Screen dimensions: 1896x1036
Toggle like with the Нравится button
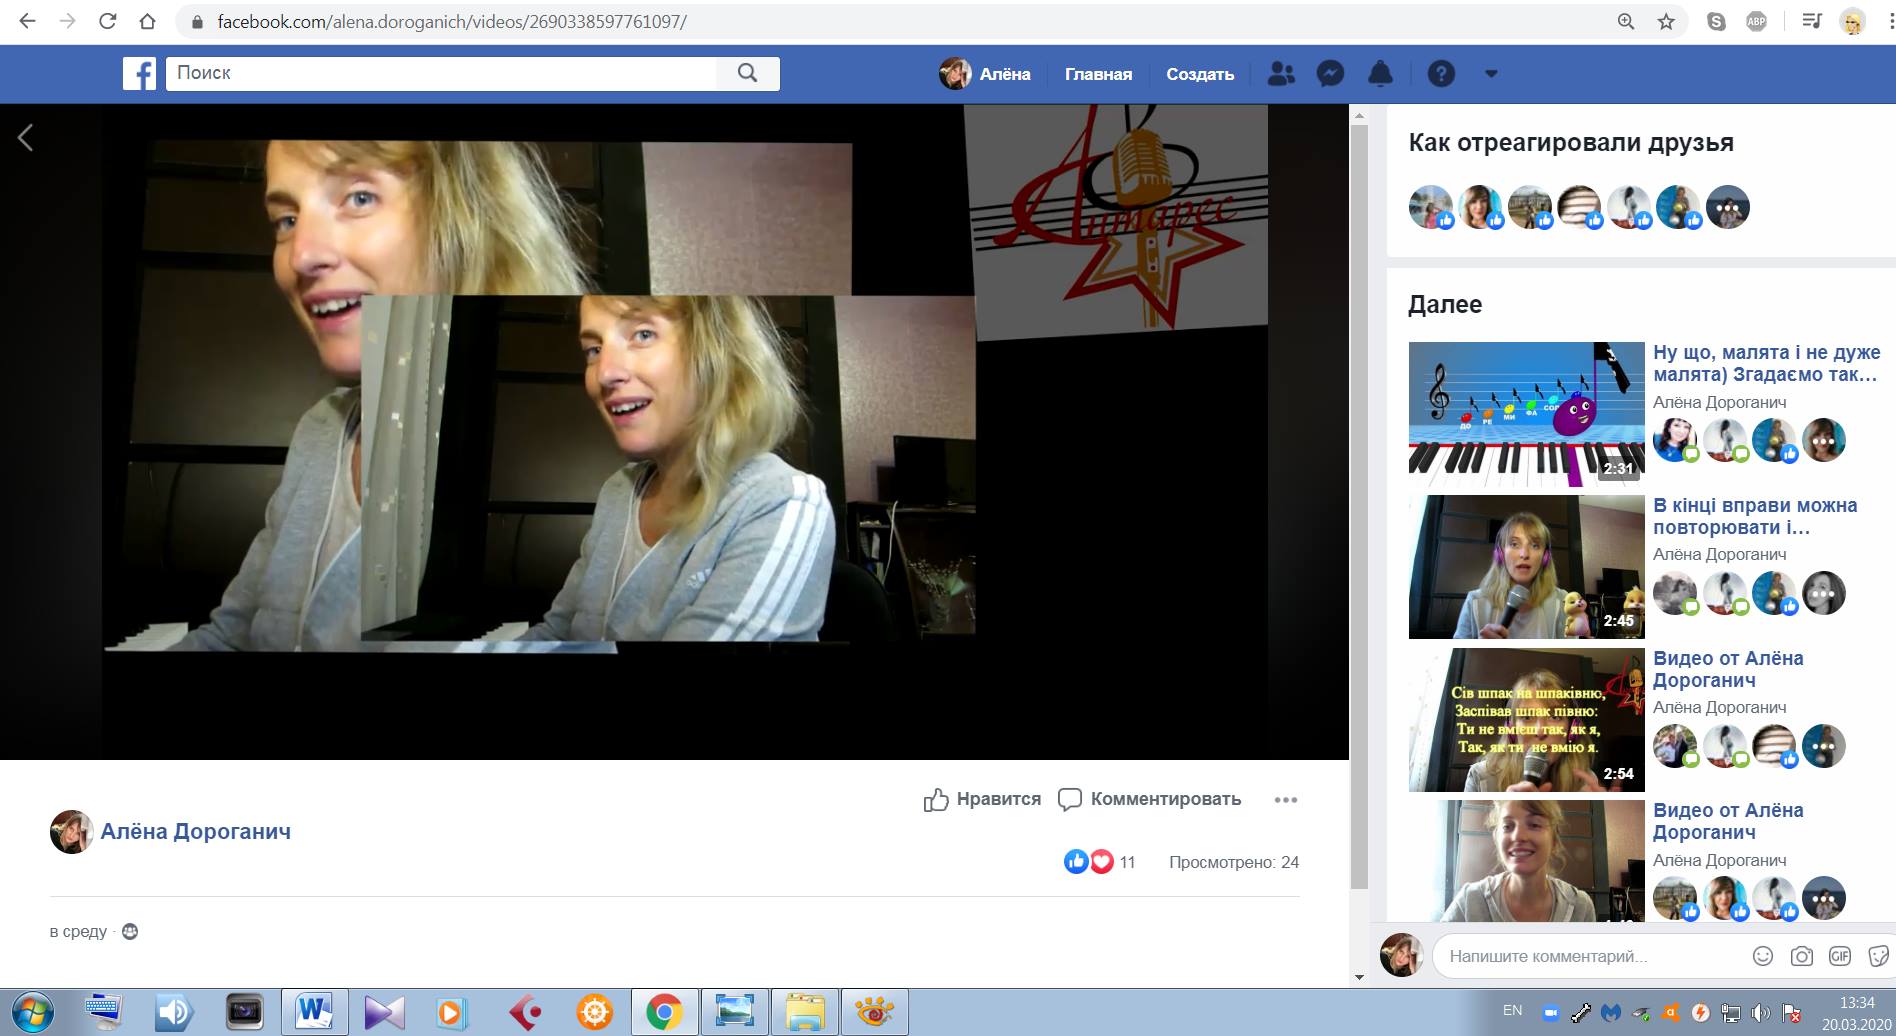pos(982,799)
